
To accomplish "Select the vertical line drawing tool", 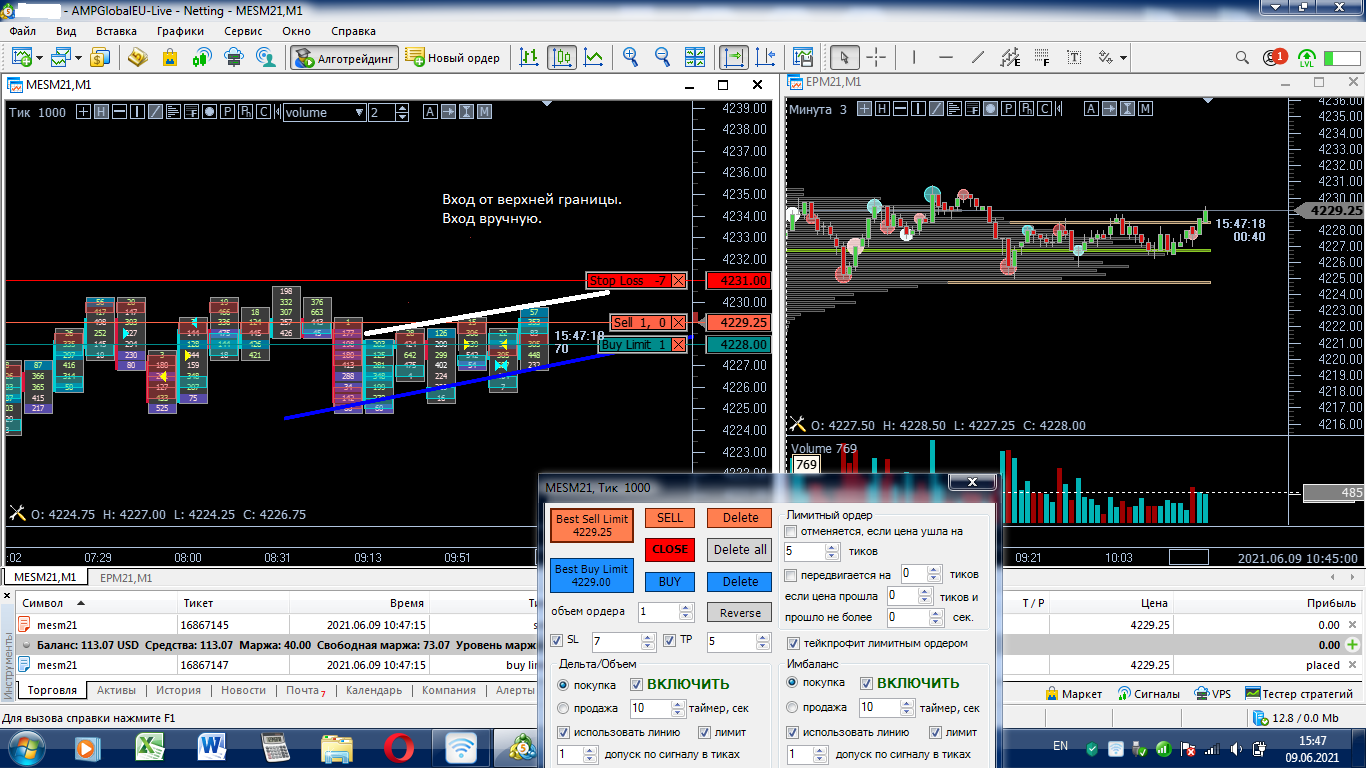I will 916,57.
